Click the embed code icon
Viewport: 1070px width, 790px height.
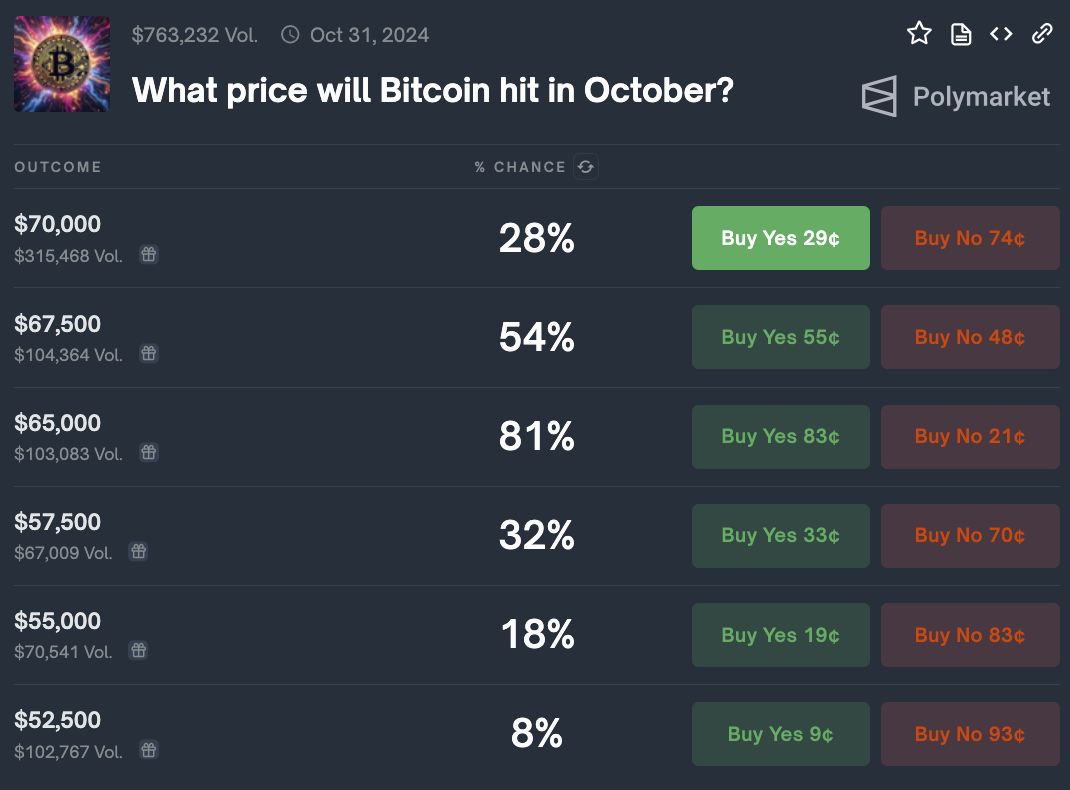click(1001, 33)
